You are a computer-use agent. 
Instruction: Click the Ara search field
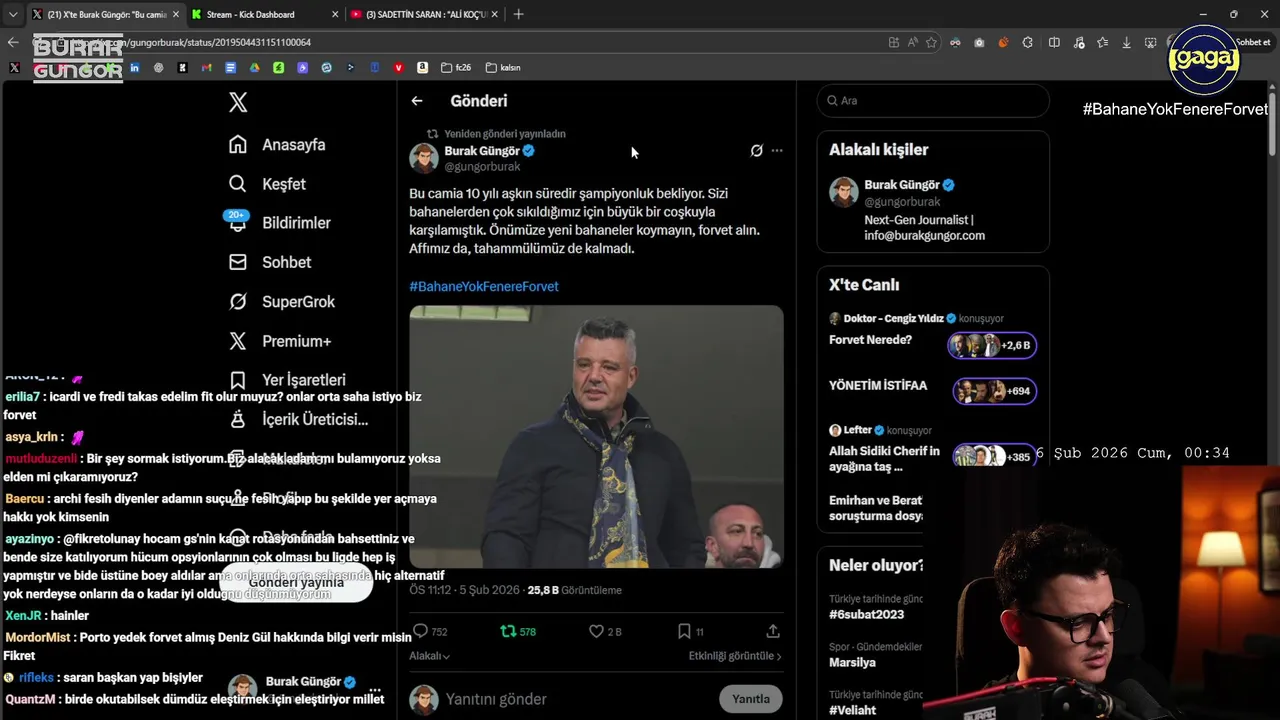(x=933, y=101)
